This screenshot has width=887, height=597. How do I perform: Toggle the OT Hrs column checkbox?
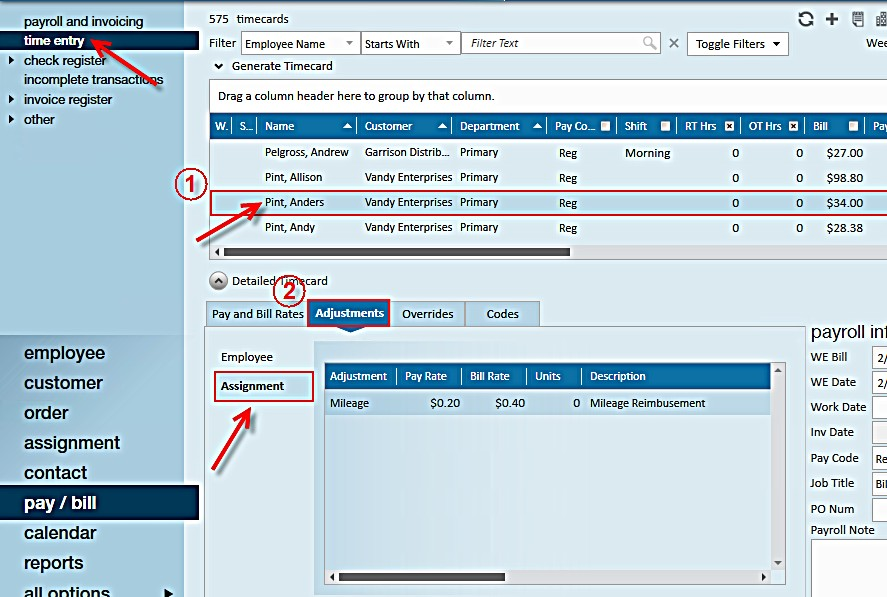tap(794, 126)
